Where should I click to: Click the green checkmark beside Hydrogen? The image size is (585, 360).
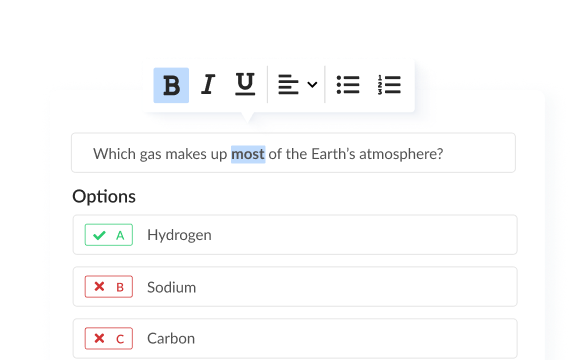[x=99, y=235]
